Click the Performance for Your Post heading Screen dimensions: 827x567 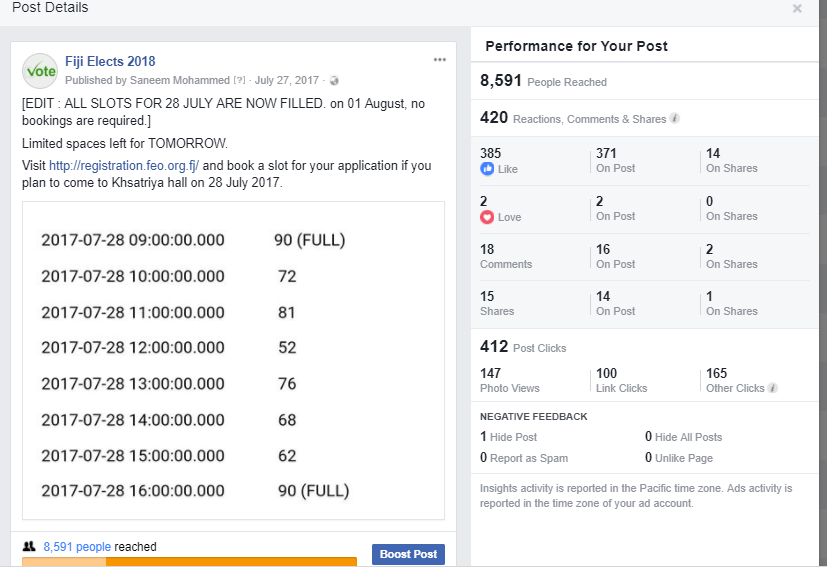click(576, 46)
